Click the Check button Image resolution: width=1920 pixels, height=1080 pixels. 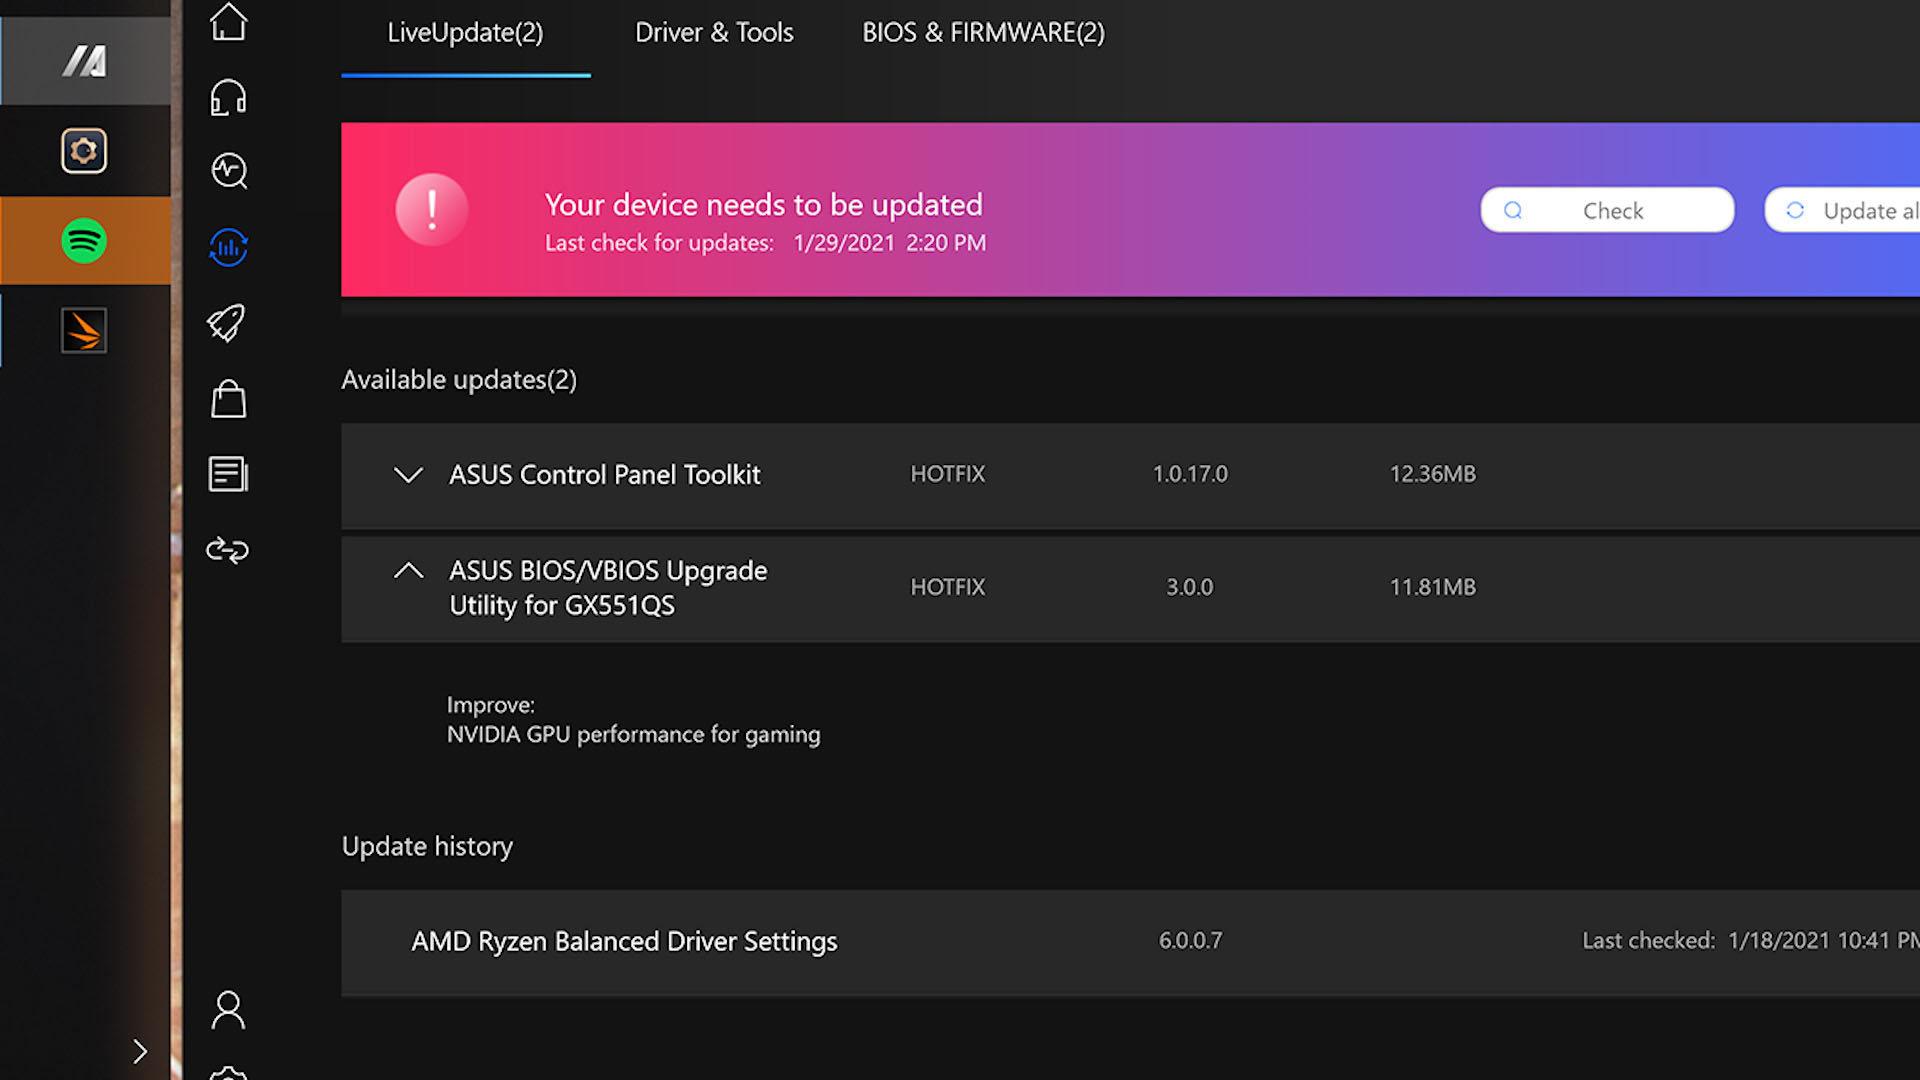[x=1608, y=210]
